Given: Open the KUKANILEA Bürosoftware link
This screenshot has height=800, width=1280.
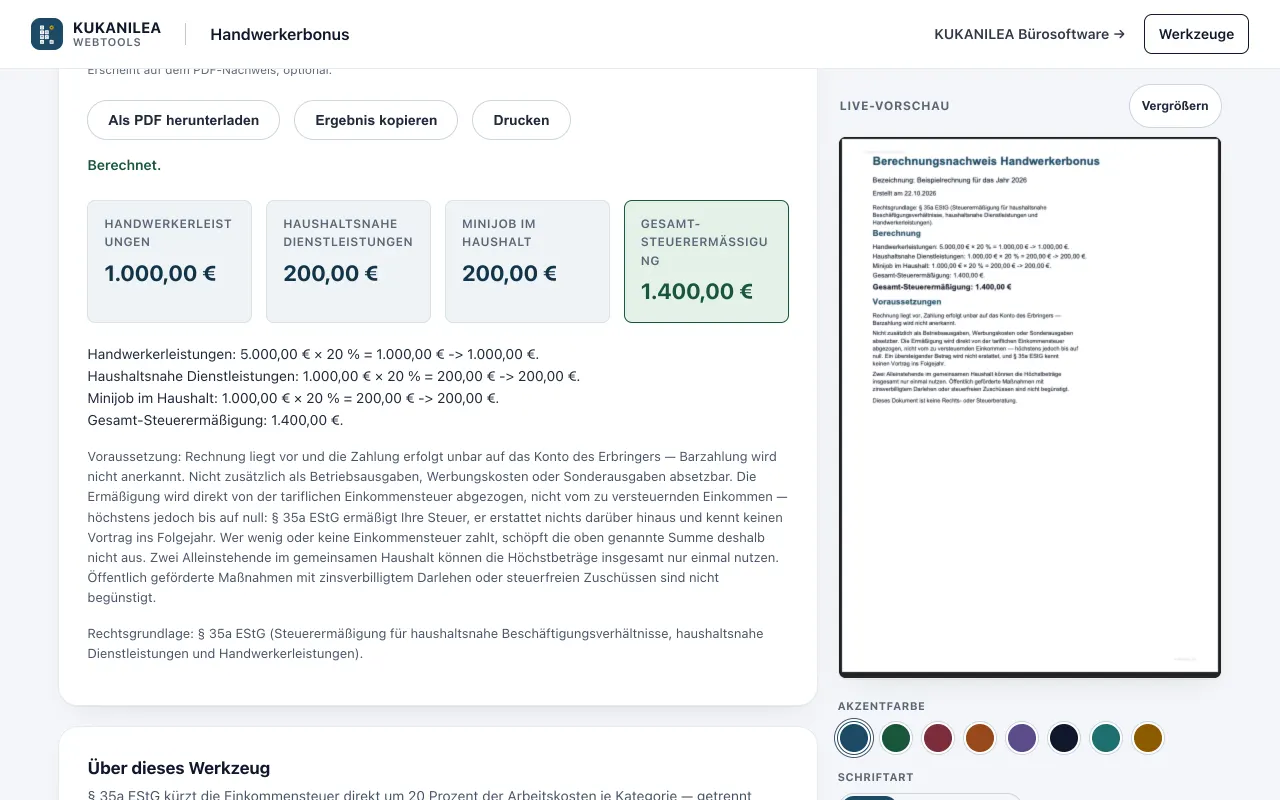Looking at the screenshot, I should (x=1029, y=34).
